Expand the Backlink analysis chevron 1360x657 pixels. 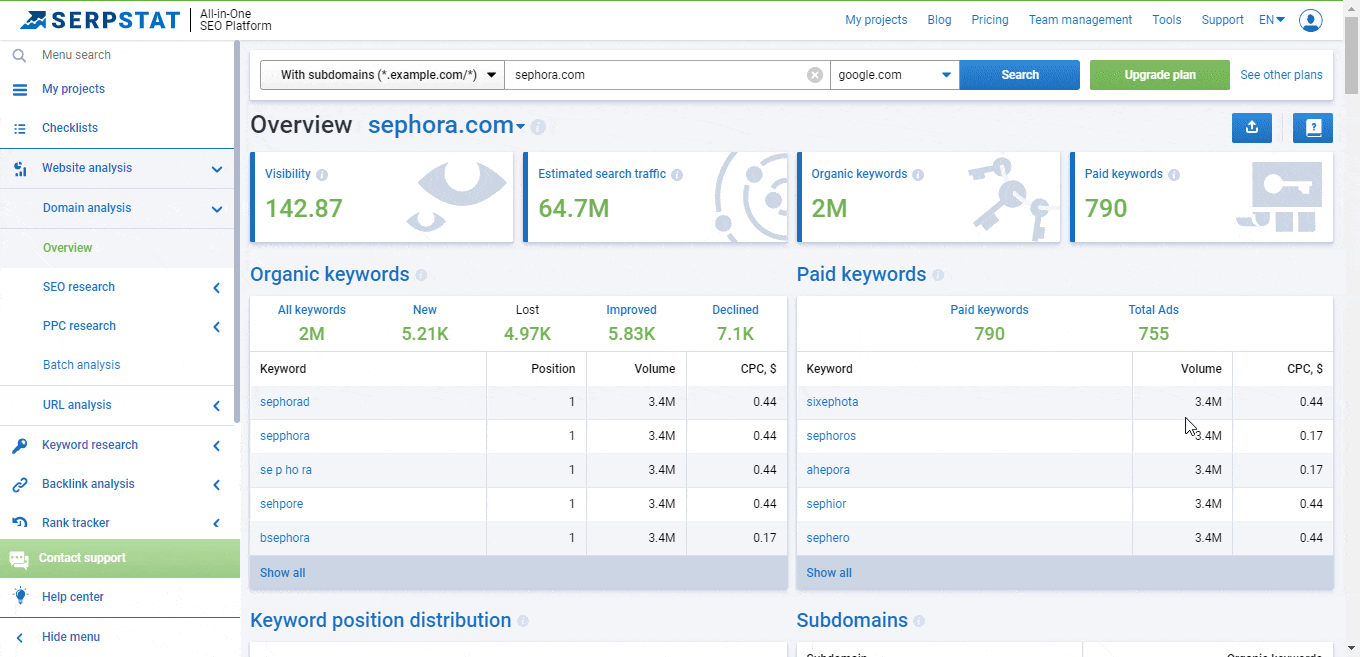[217, 485]
